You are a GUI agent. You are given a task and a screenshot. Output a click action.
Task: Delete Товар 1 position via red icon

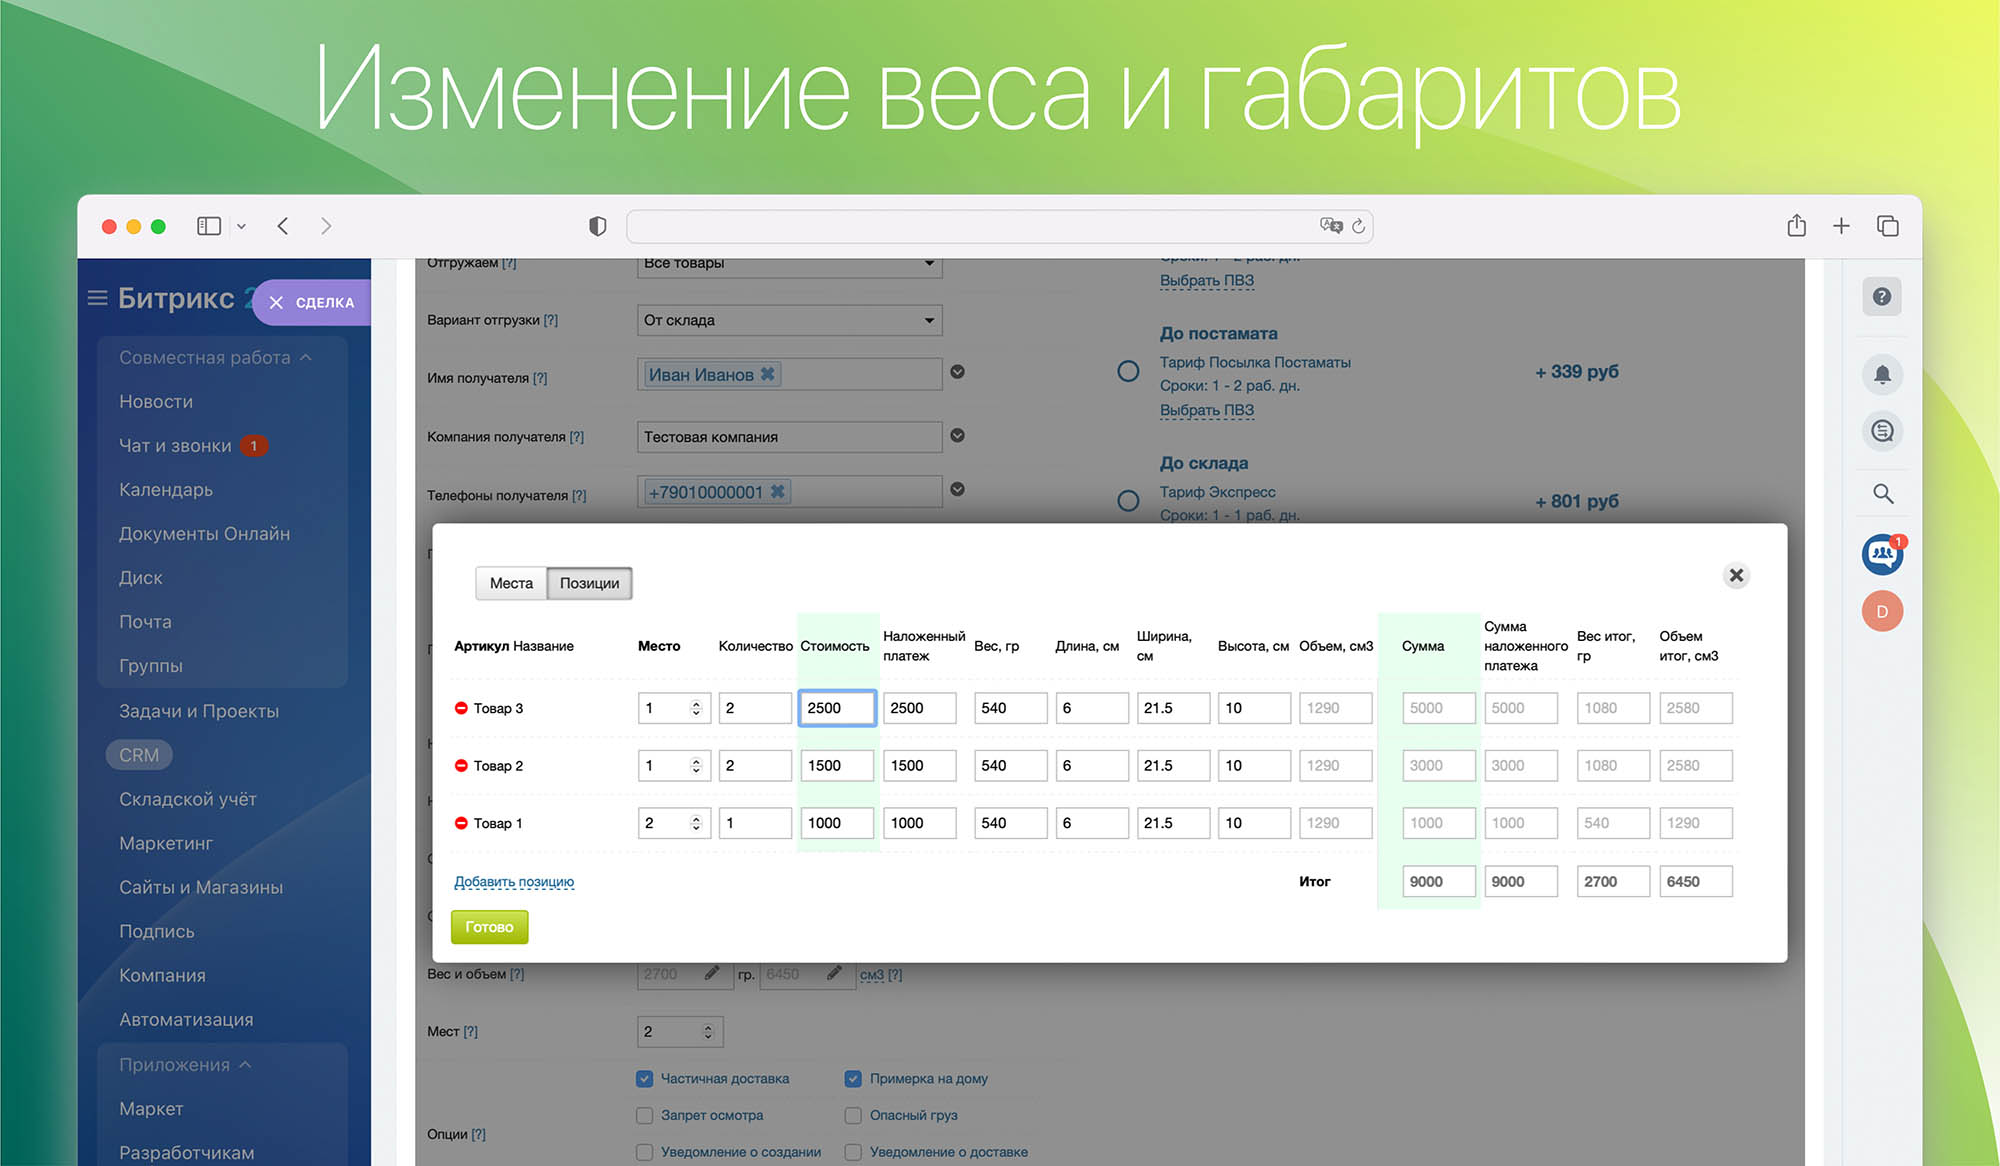pos(461,823)
